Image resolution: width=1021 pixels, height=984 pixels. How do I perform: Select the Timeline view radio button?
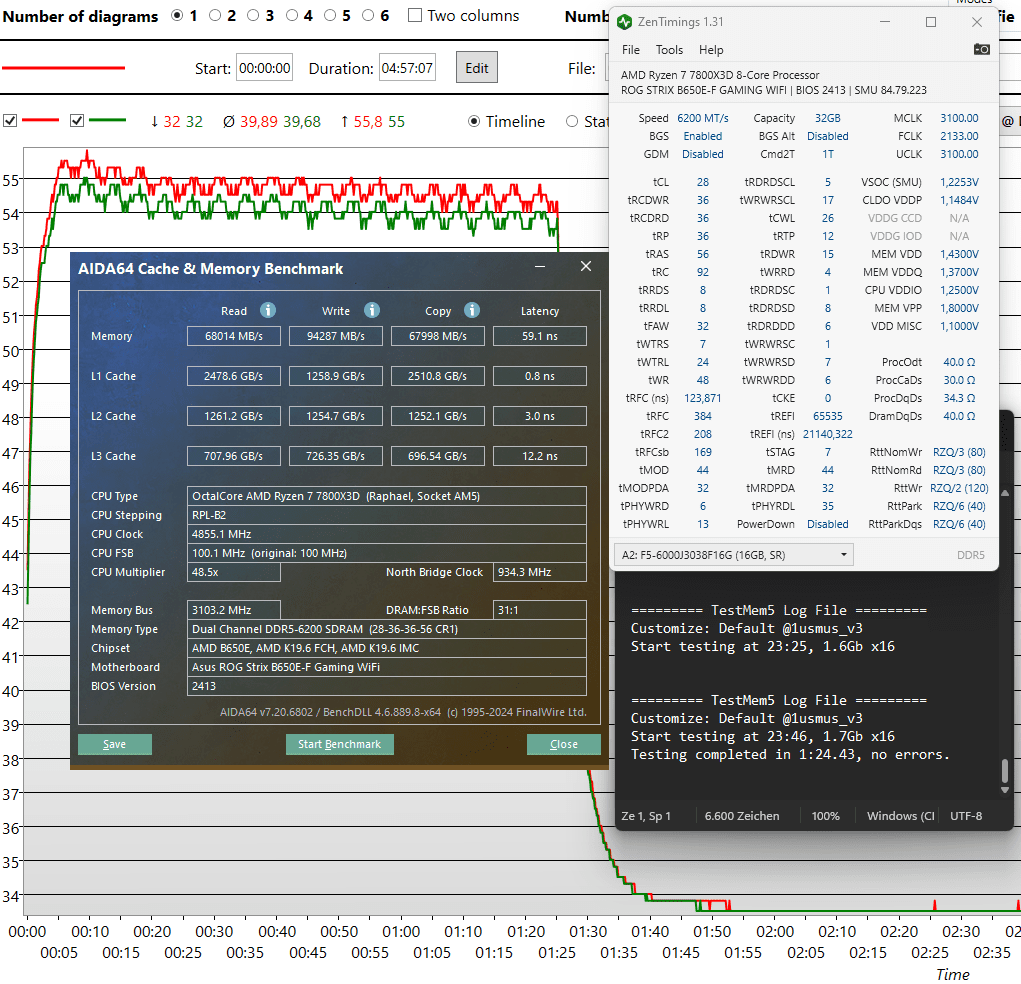click(x=474, y=121)
